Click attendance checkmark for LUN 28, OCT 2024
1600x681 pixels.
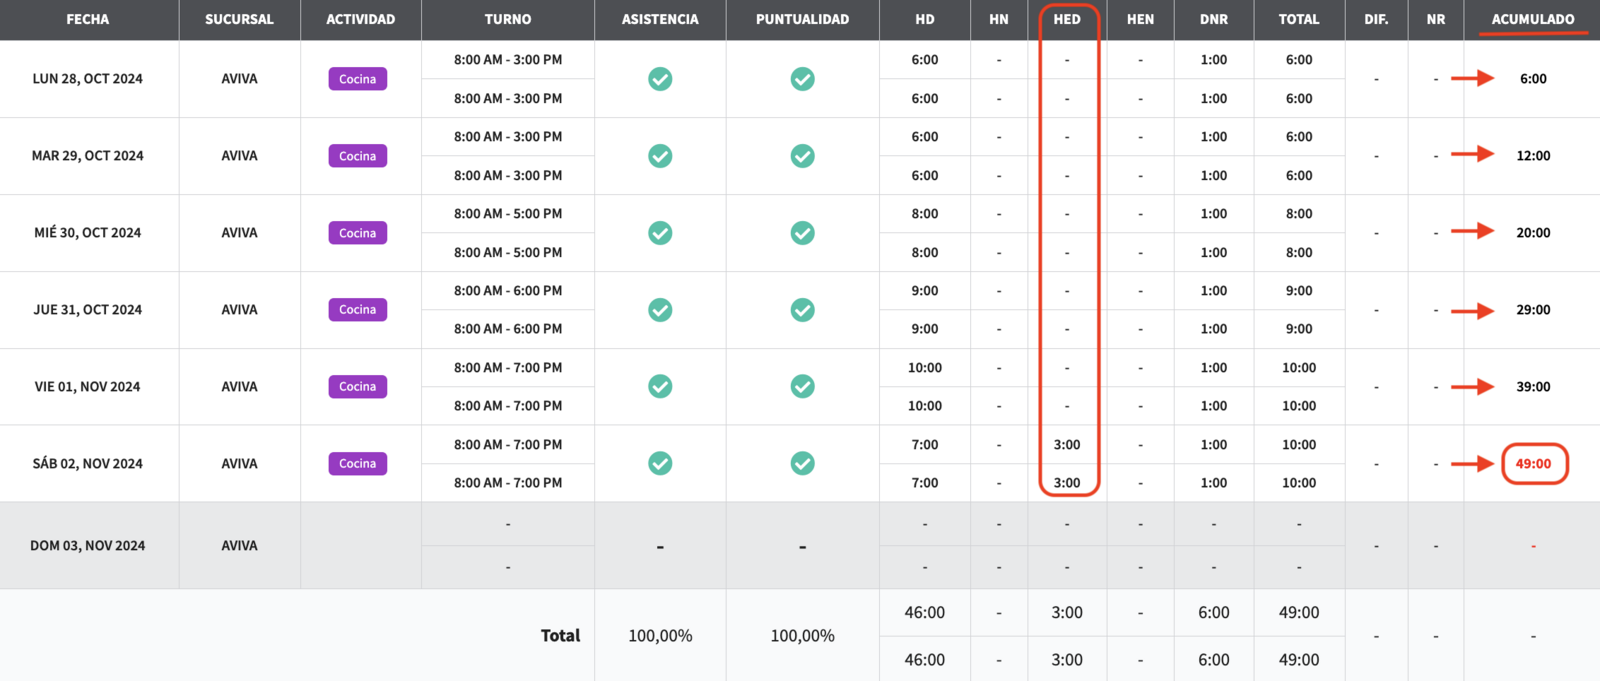click(x=660, y=79)
